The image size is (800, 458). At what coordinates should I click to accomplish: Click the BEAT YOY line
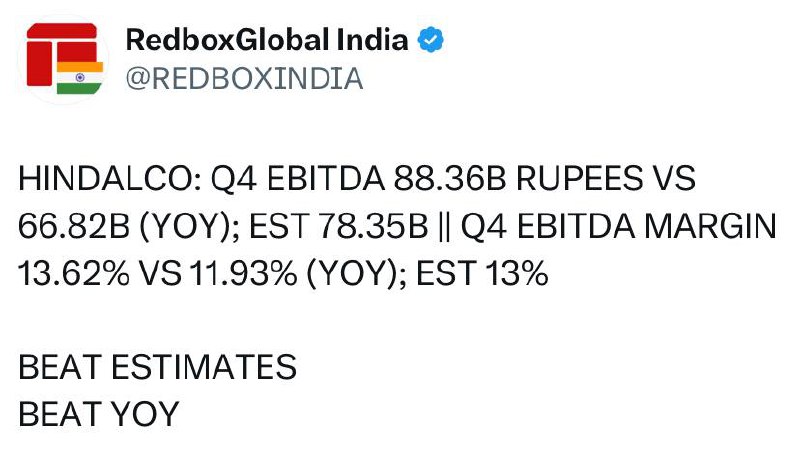tap(99, 414)
